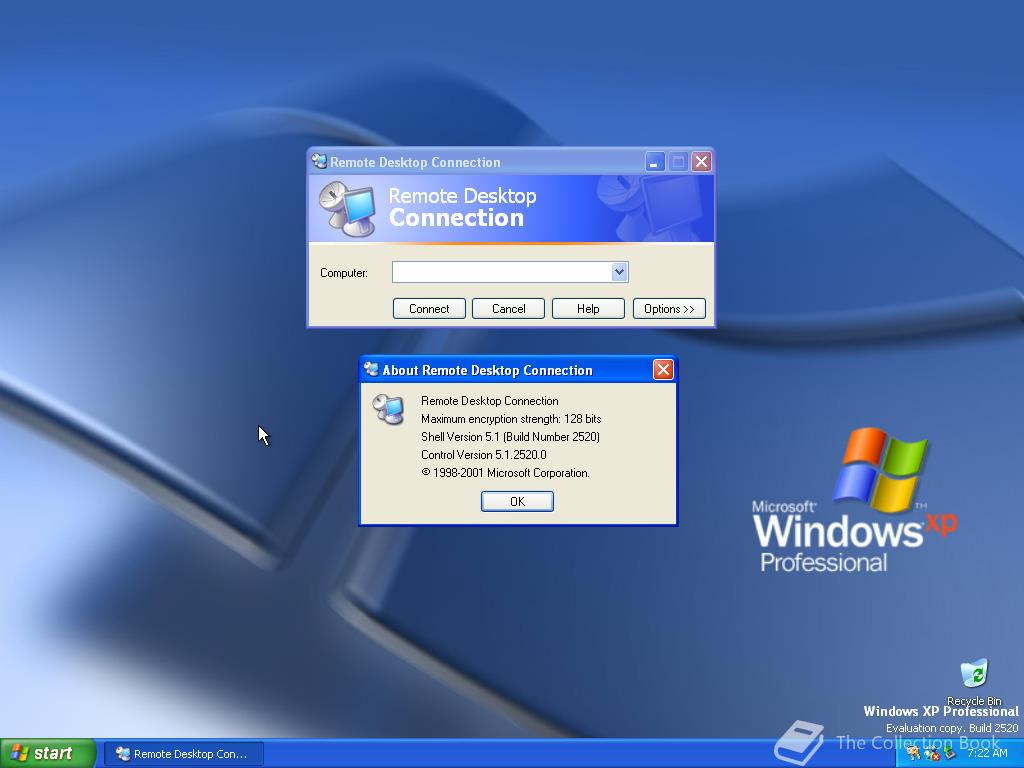
Task: Open the Start menu
Action: [x=48, y=753]
